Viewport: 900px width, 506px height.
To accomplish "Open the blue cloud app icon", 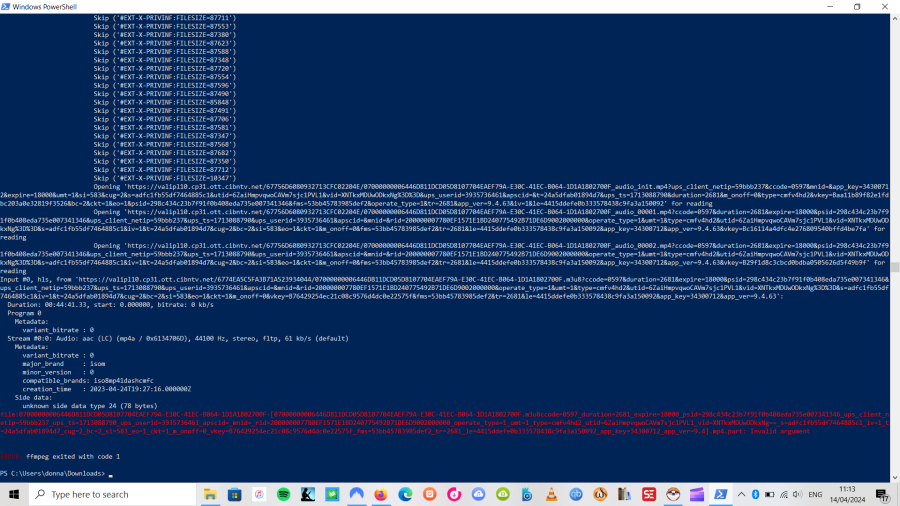I will point(478,494).
